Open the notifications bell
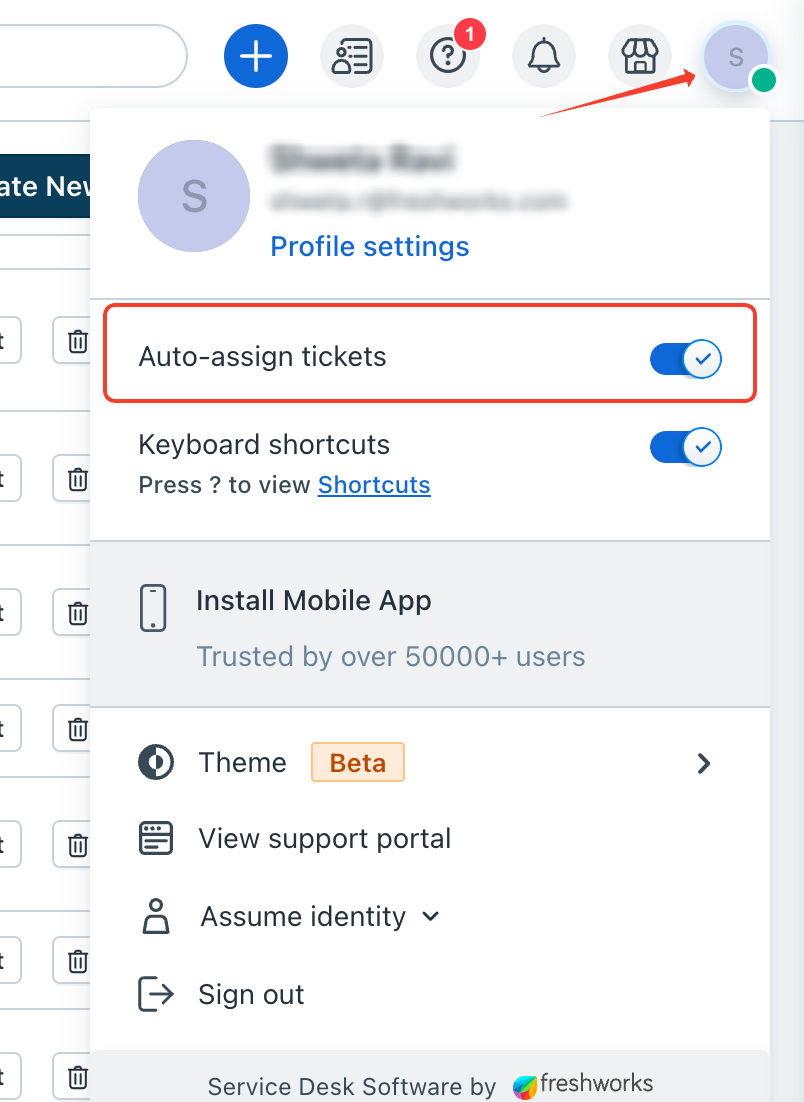 pos(544,56)
